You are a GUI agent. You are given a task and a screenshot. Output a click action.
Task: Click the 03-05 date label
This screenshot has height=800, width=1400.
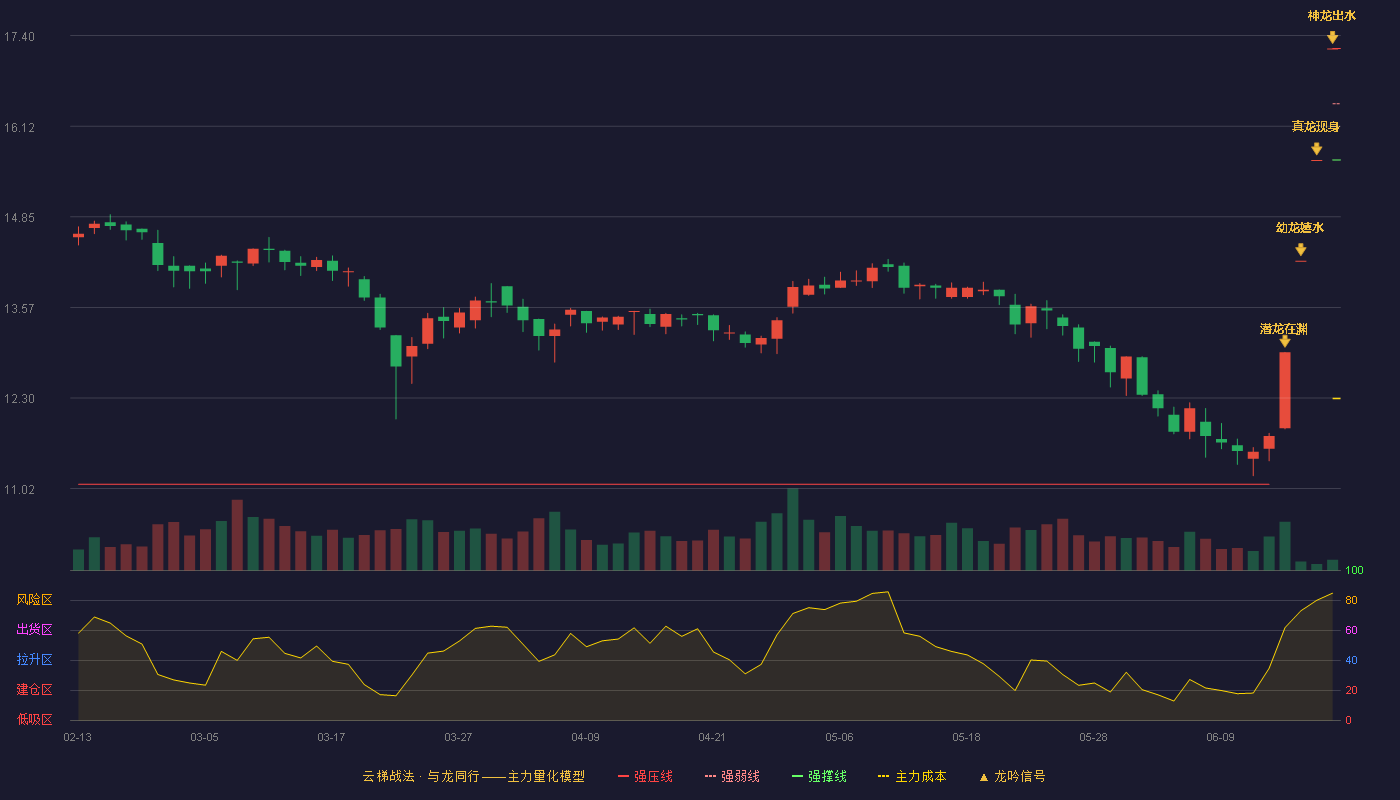click(204, 737)
